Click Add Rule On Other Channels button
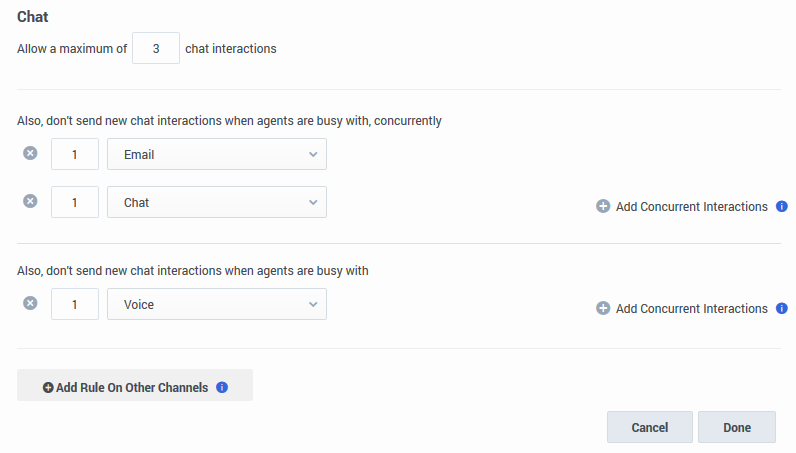This screenshot has height=453, width=796. point(126,387)
